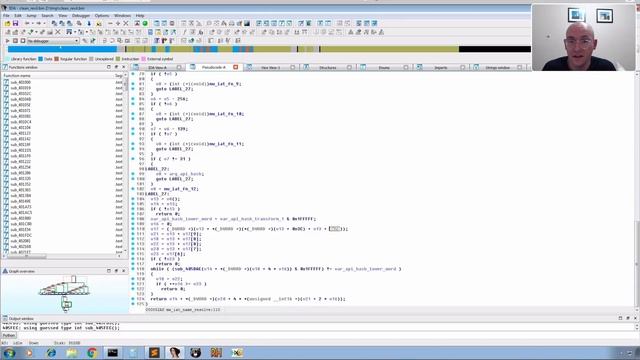The image size is (640, 360).
Task: Switch to the Structures tab
Action: point(327,67)
